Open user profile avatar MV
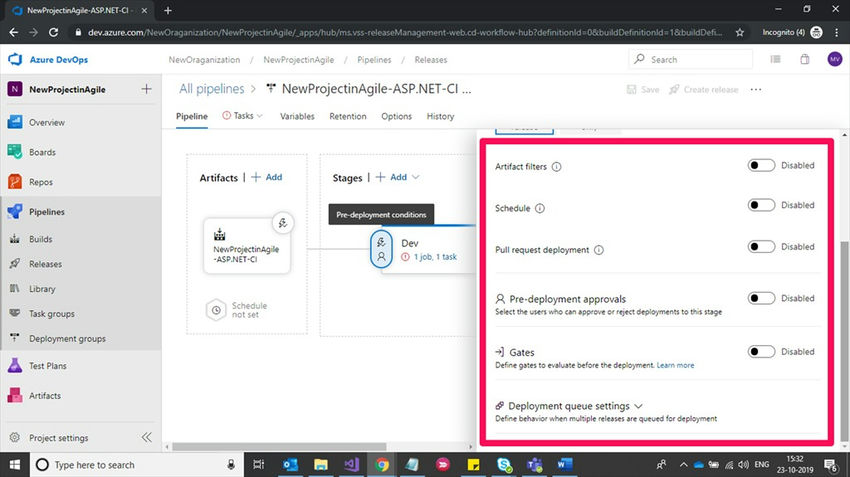The height and width of the screenshot is (477, 850). click(834, 60)
